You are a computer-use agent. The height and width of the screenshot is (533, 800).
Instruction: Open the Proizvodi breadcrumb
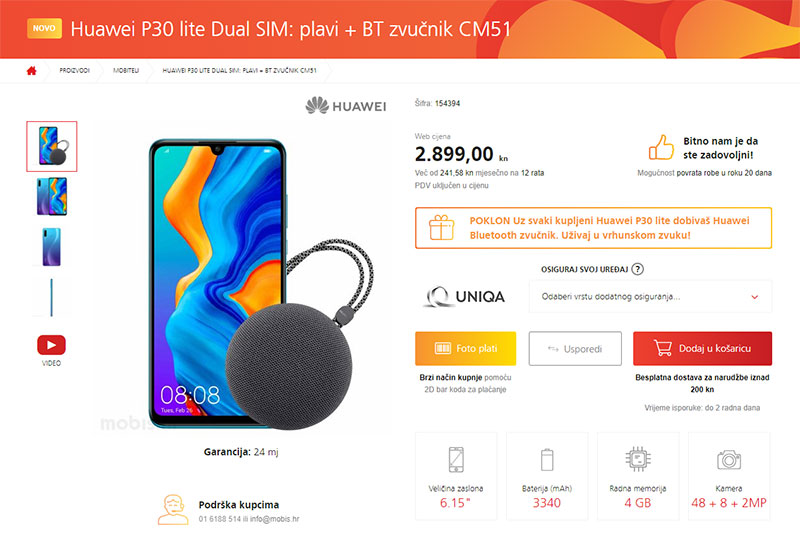click(x=74, y=70)
